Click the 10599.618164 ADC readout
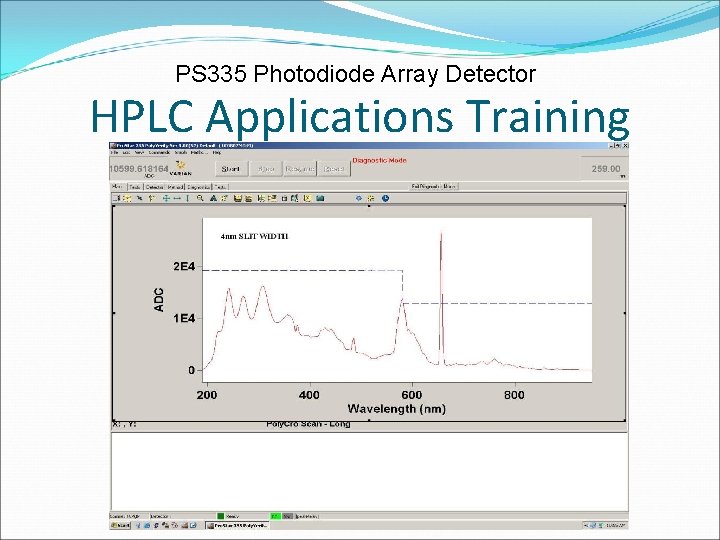720x540 pixels. pyautogui.click(x=139, y=169)
